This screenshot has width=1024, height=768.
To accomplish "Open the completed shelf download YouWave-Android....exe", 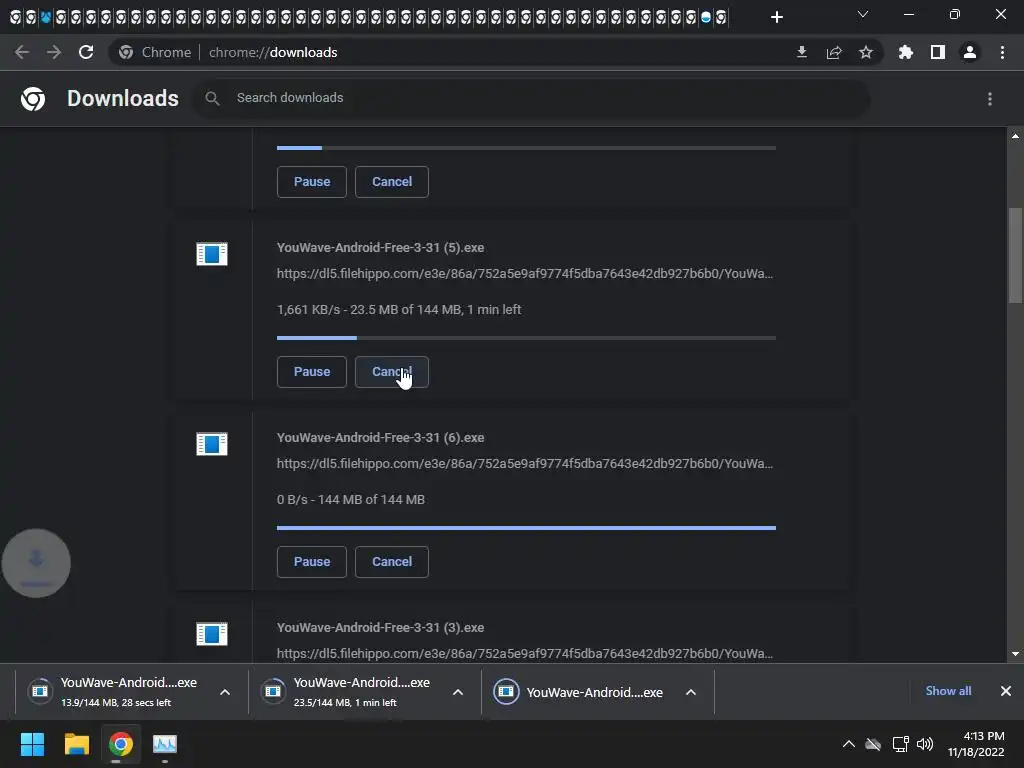I will pos(579,692).
